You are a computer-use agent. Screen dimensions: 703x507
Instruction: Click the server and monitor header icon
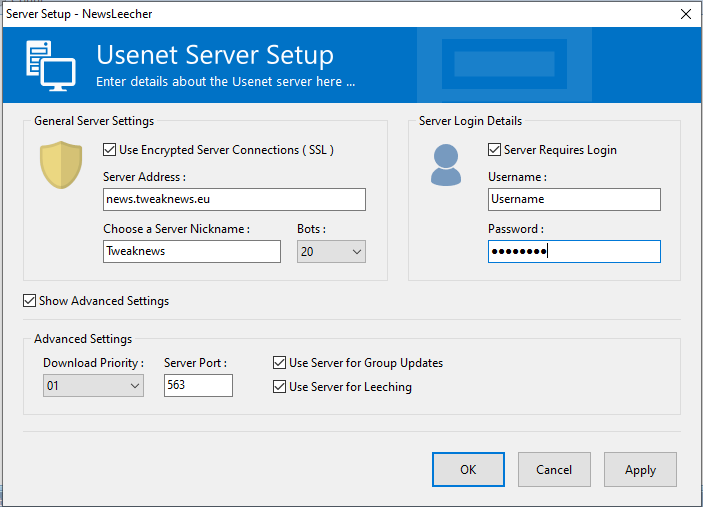click(51, 65)
